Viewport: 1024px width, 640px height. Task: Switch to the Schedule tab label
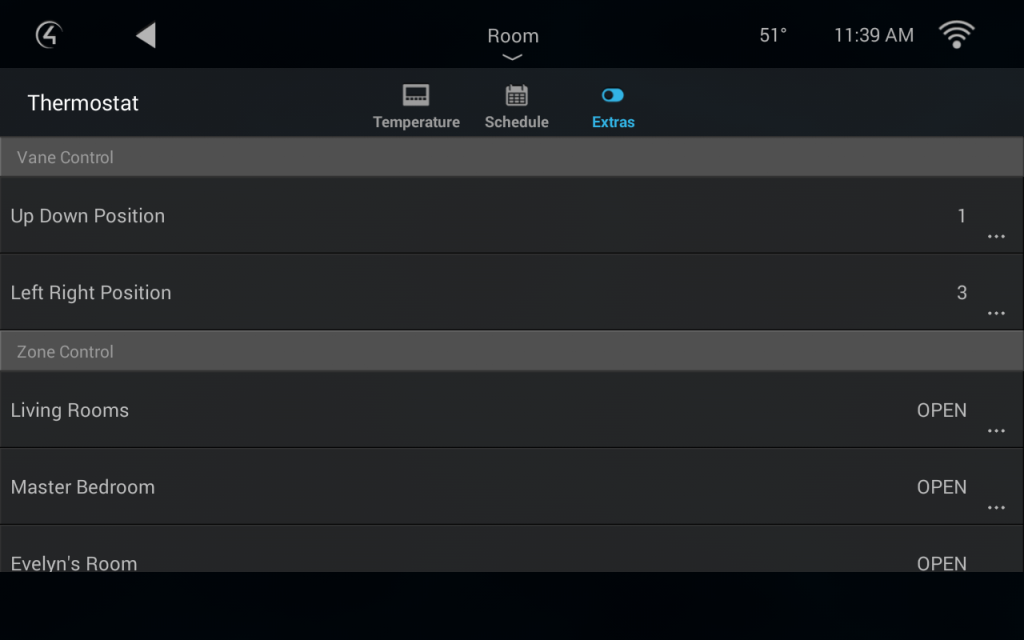516,122
